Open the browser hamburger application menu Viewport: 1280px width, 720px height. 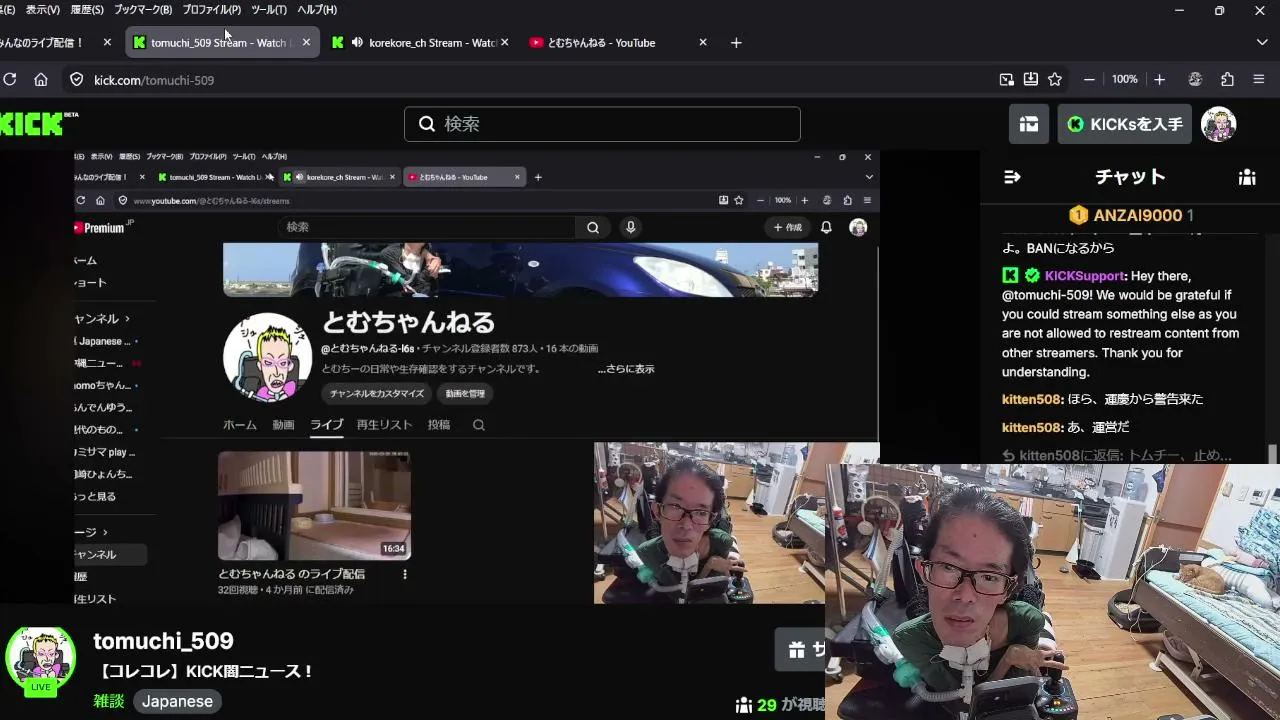click(x=1259, y=79)
